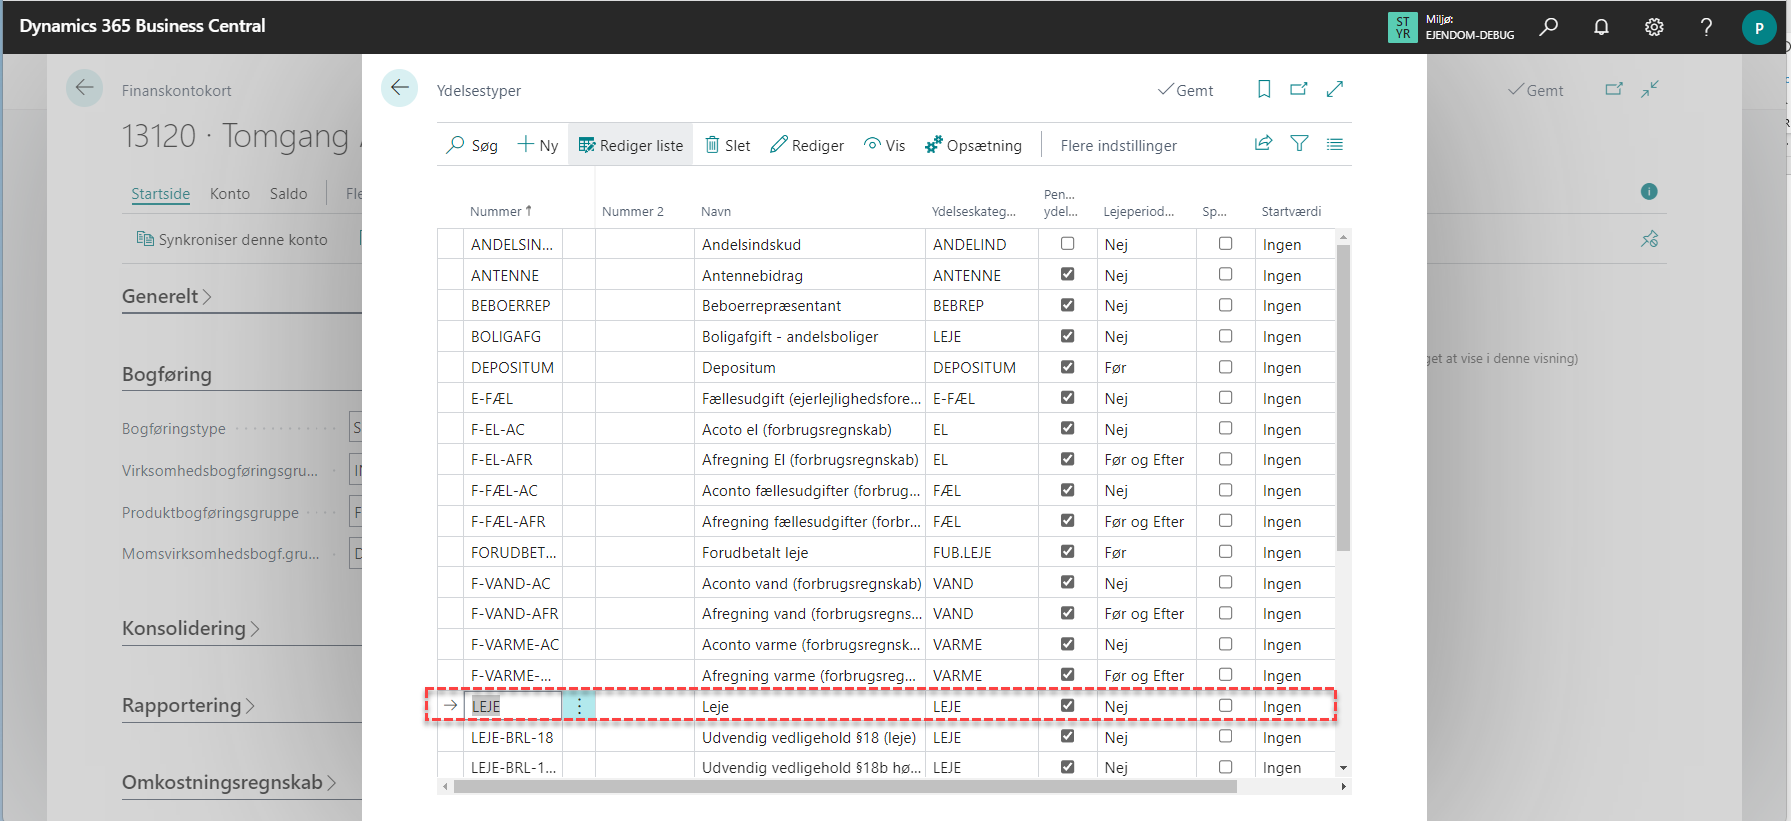
Task: Click Synkroniser denne konto action
Action: coord(232,239)
